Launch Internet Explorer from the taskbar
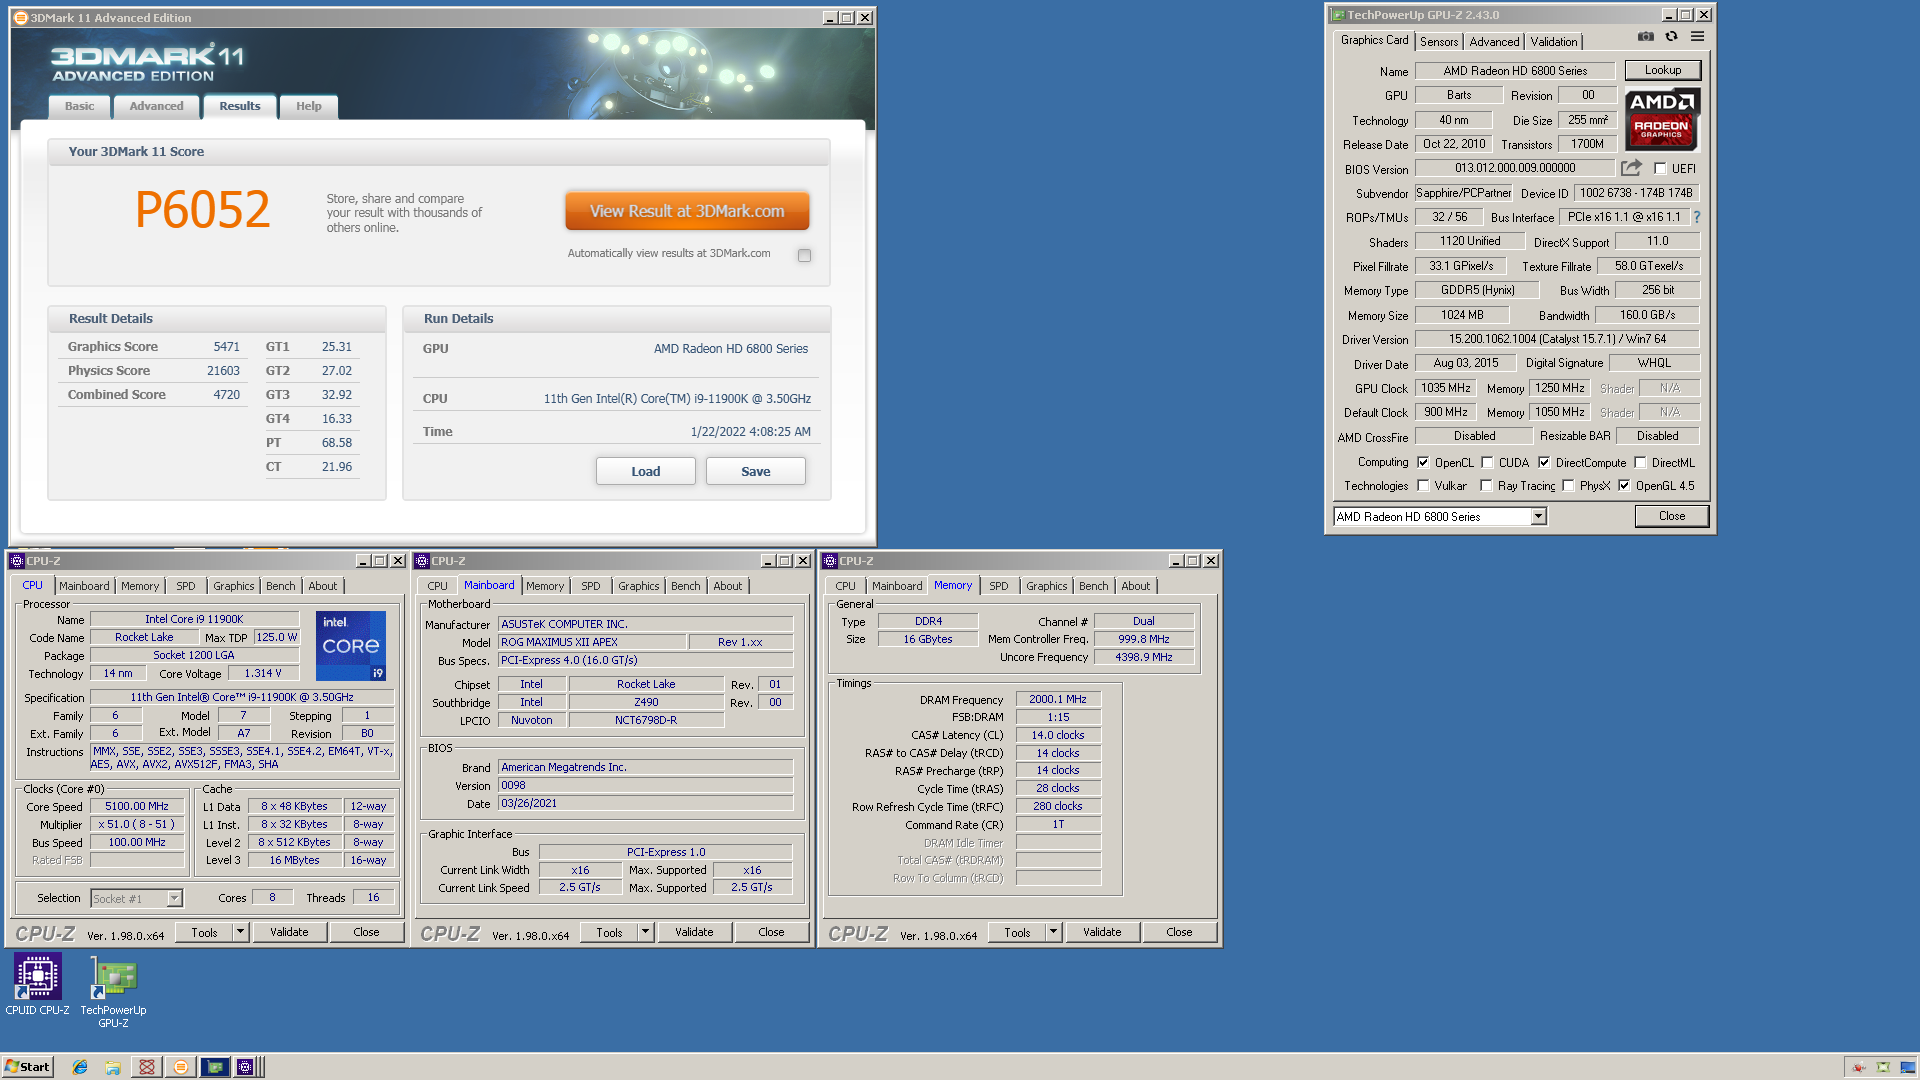The width and height of the screenshot is (1920, 1080). (80, 1067)
